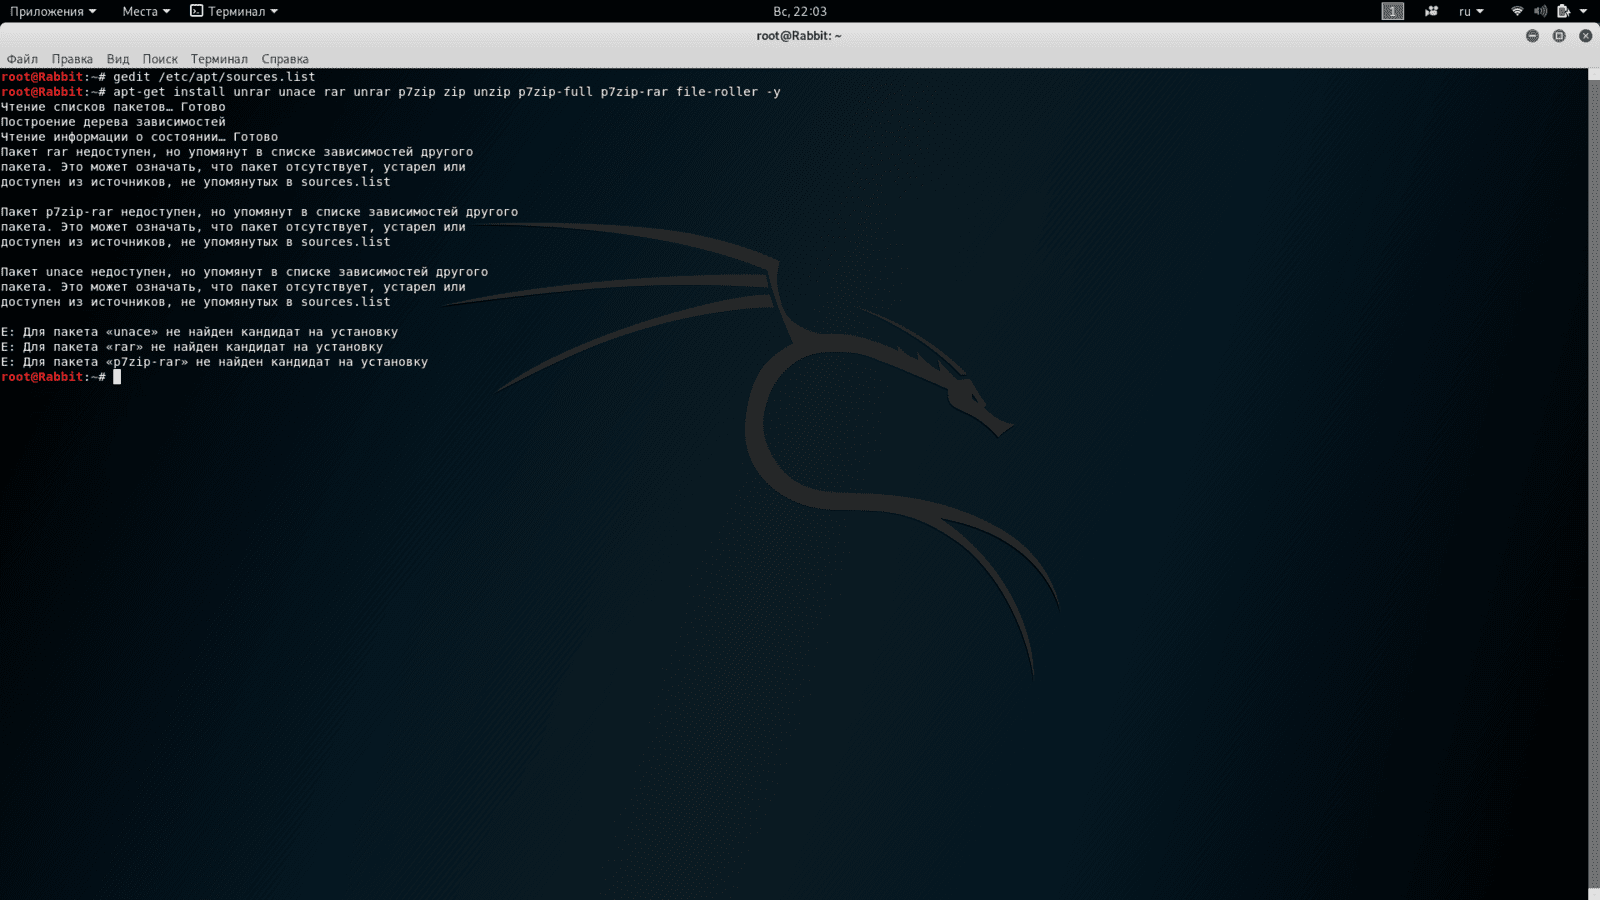Expand the Места places menu

pos(146,11)
